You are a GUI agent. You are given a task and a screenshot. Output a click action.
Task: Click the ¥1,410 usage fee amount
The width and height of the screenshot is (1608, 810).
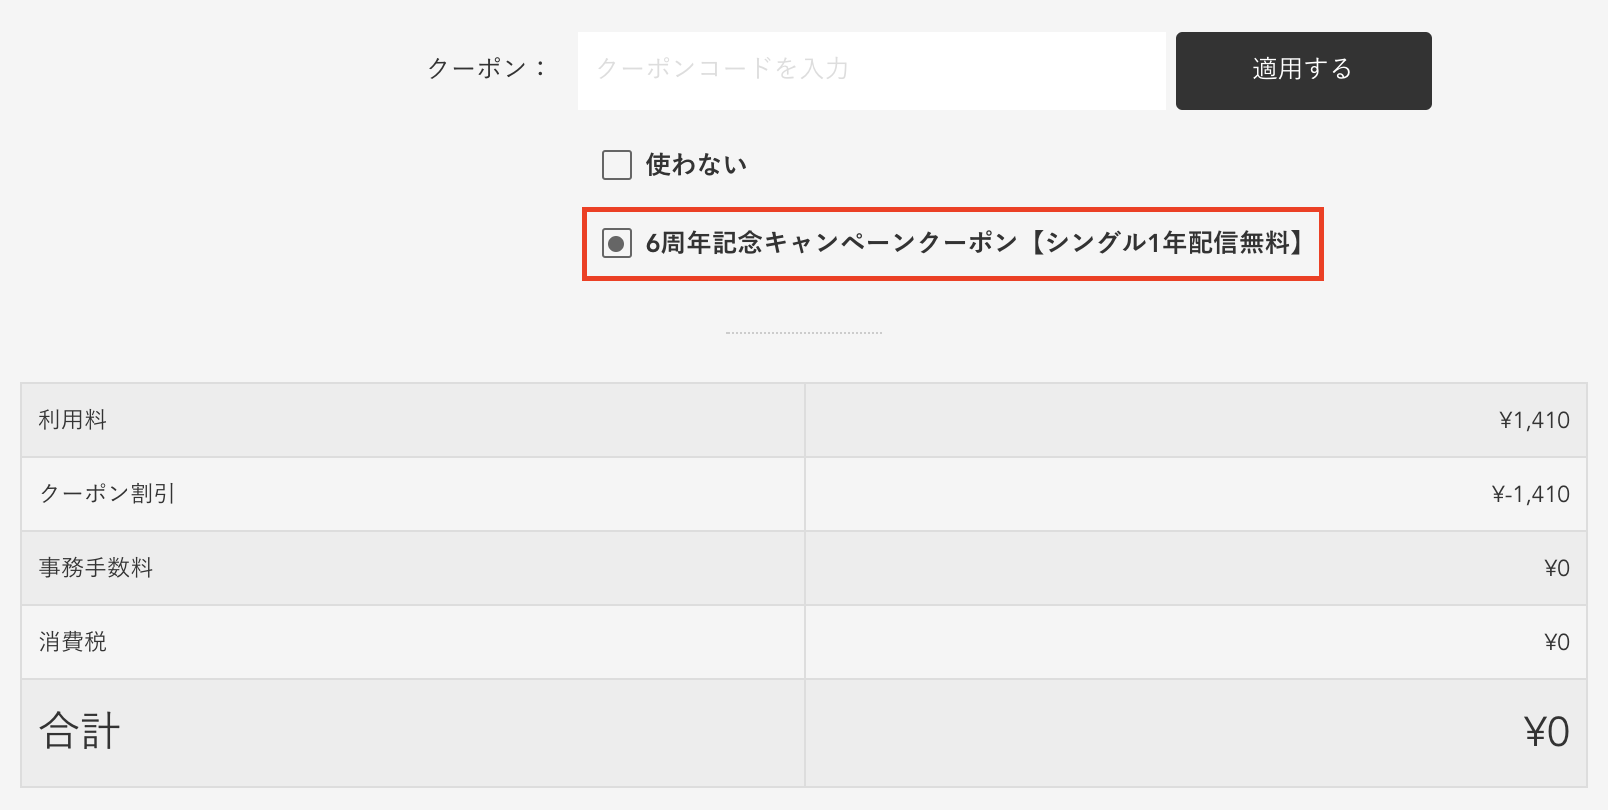[1534, 420]
